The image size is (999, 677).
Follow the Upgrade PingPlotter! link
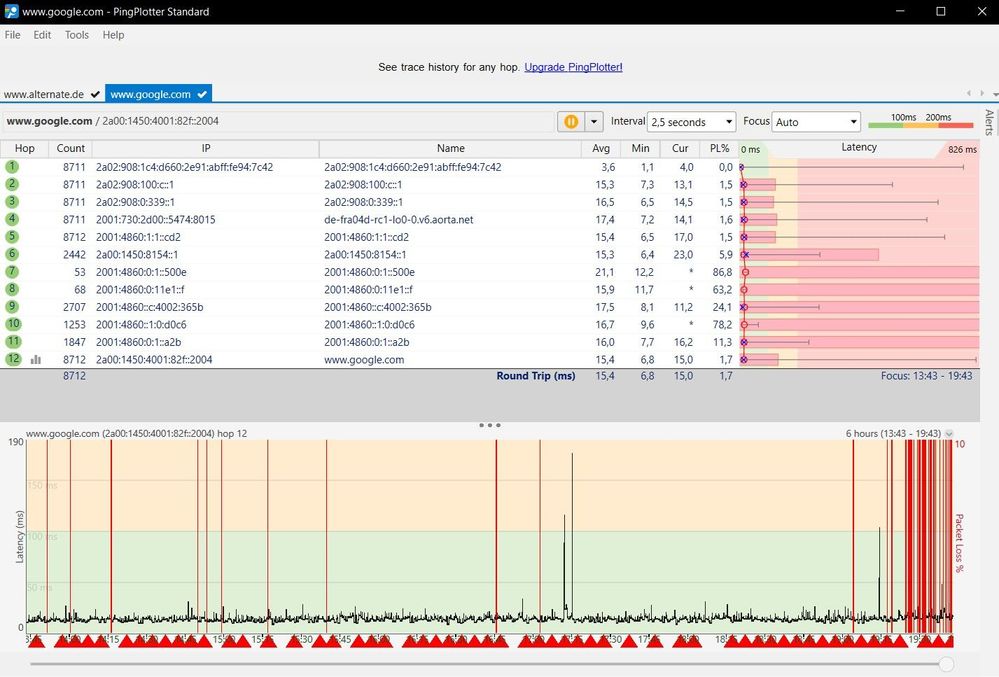[x=573, y=67]
